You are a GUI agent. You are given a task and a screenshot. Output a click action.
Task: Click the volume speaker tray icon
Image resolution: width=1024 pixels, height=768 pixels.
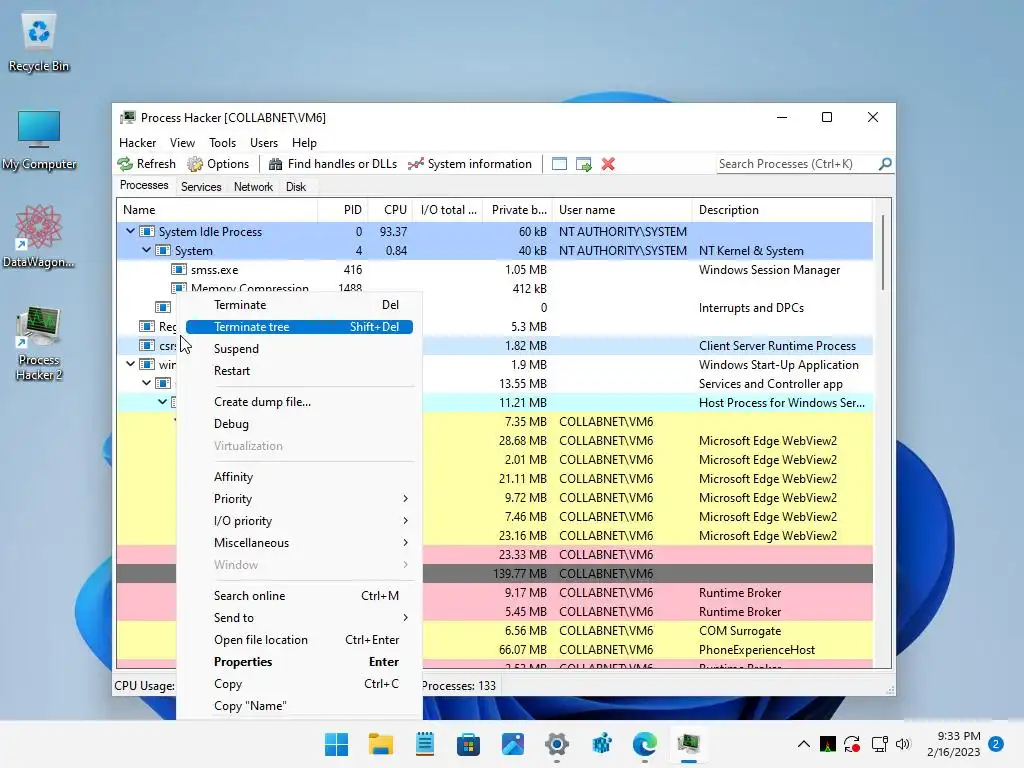[x=903, y=744]
